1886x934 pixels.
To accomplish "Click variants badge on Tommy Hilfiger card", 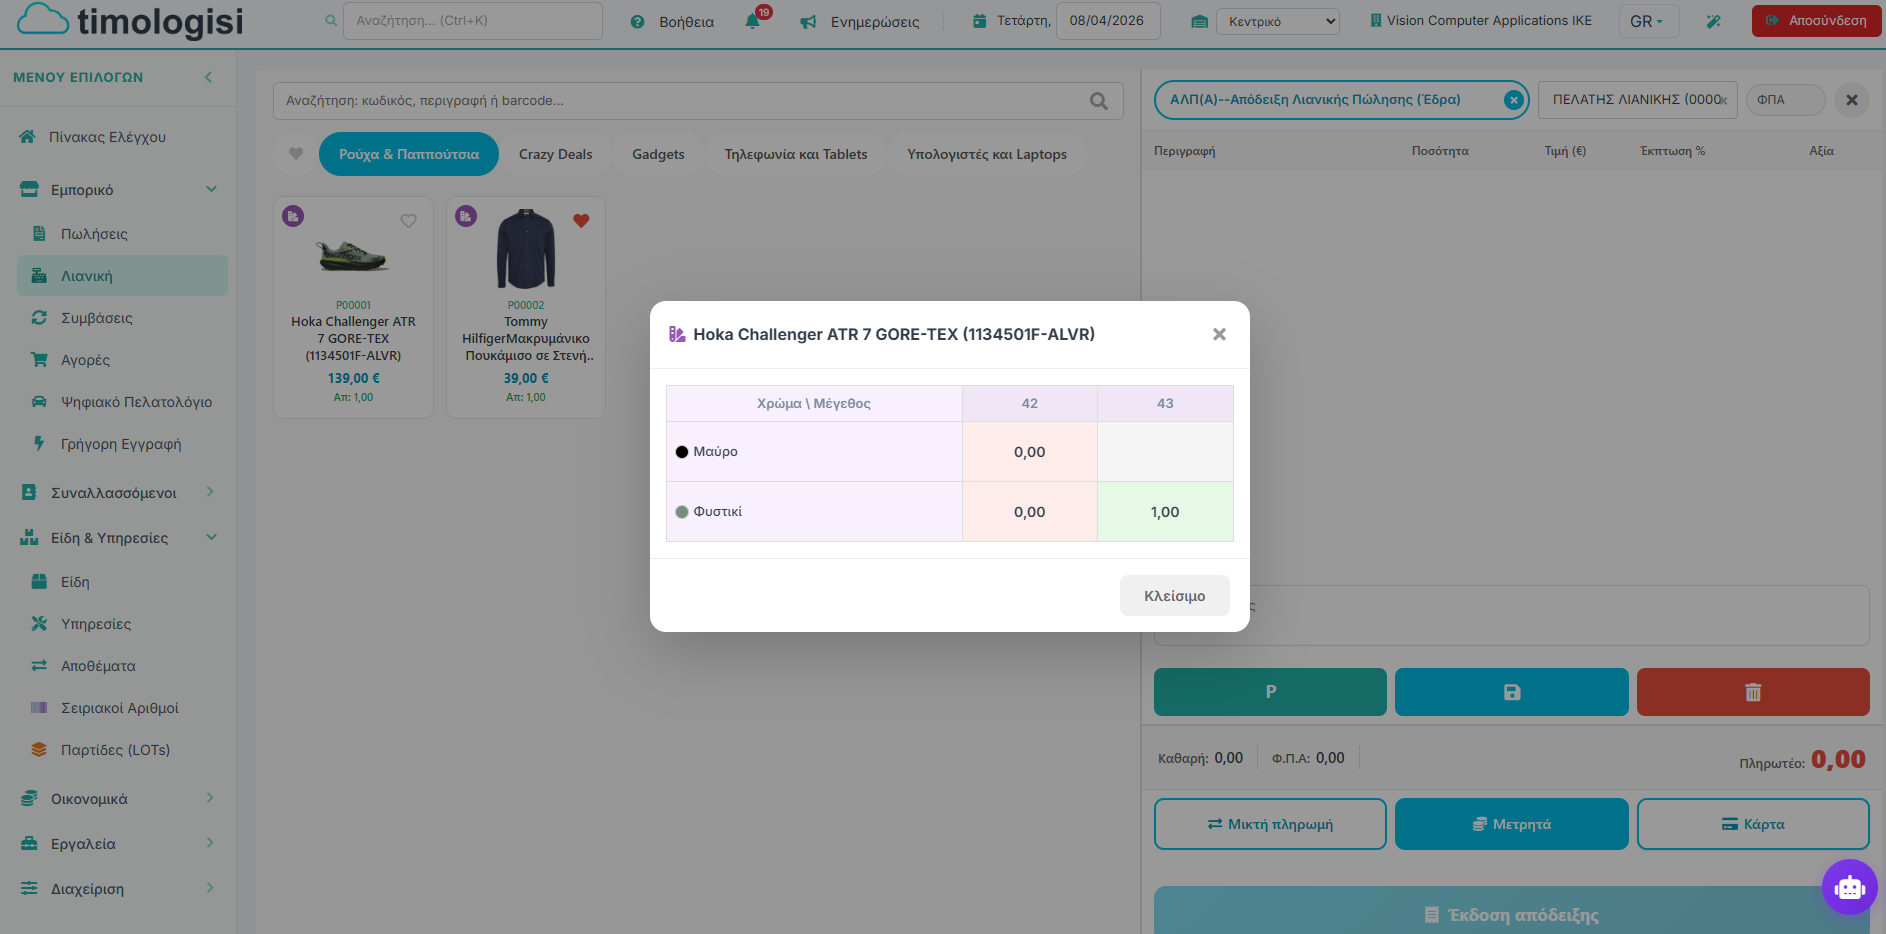I will (x=466, y=216).
